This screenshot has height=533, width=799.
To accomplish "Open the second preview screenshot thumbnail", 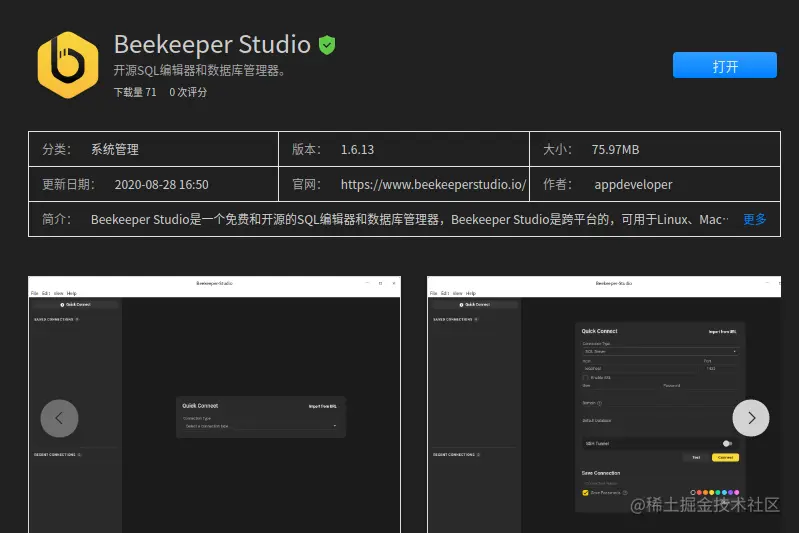I will (604, 405).
